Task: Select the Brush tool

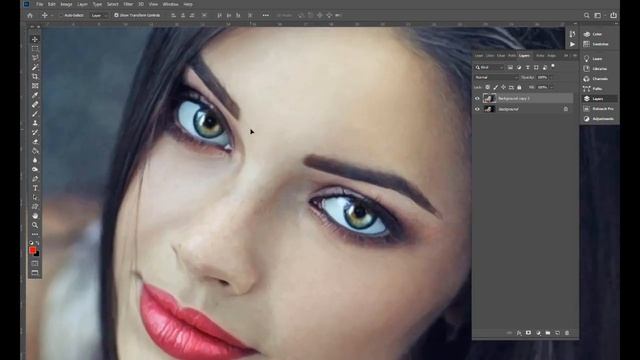Action: 35,114
